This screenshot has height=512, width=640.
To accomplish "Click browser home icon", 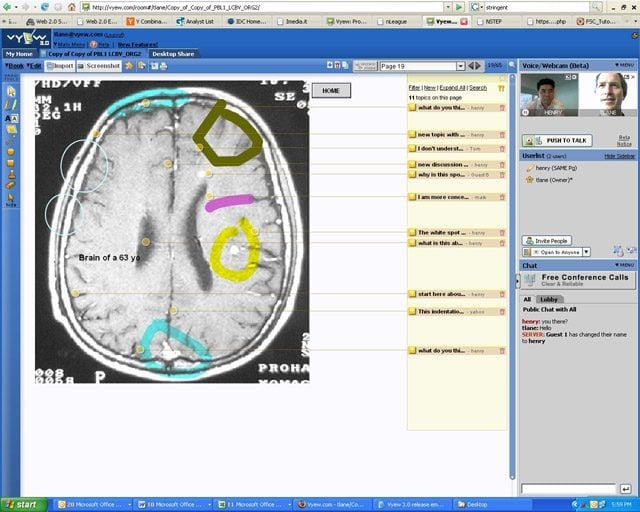I will [71, 7].
